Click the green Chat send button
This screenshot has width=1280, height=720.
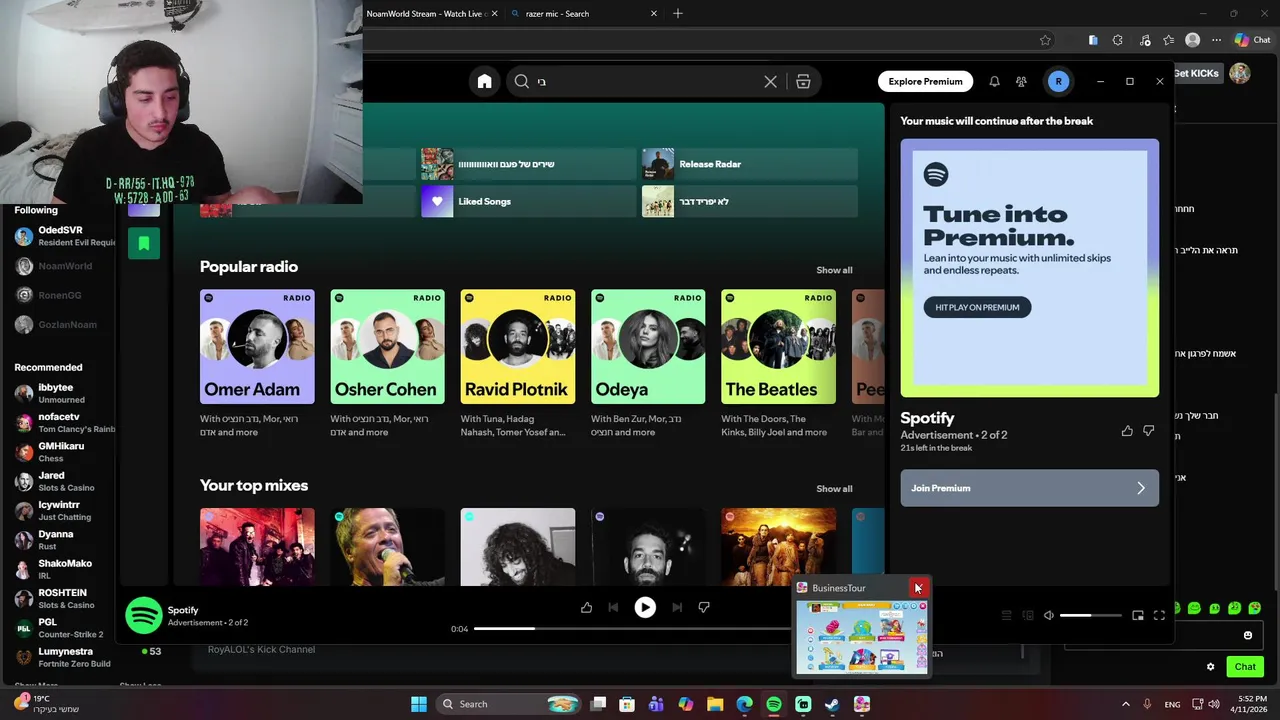(1245, 666)
